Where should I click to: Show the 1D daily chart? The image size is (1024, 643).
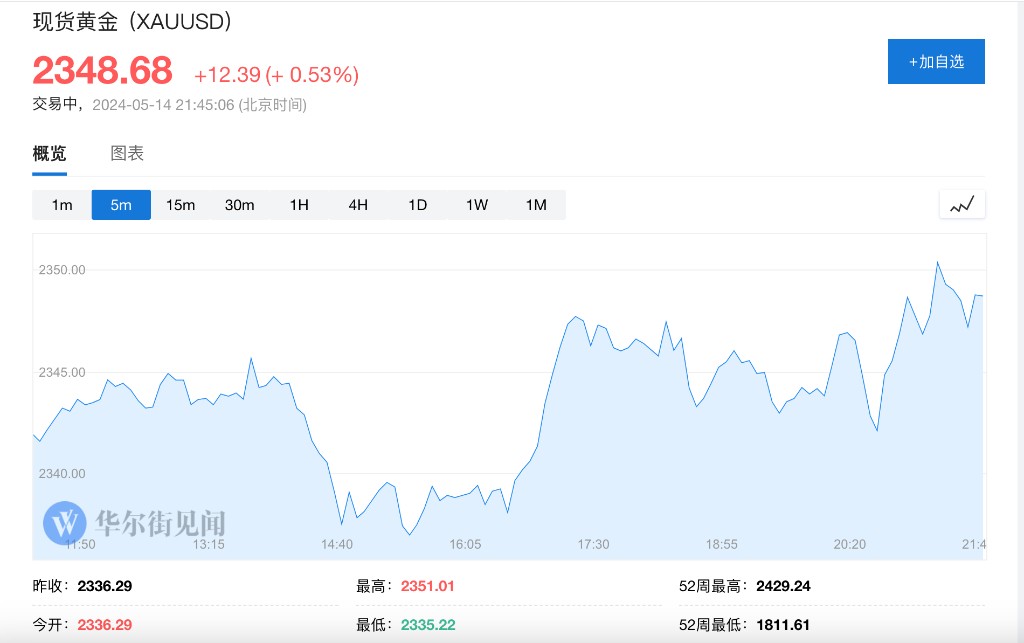(417, 205)
